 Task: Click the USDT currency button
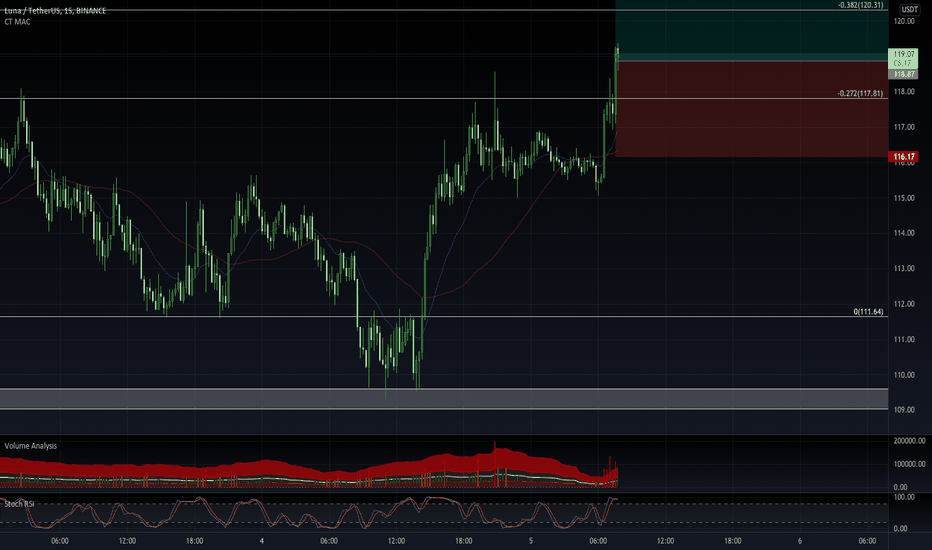point(909,9)
